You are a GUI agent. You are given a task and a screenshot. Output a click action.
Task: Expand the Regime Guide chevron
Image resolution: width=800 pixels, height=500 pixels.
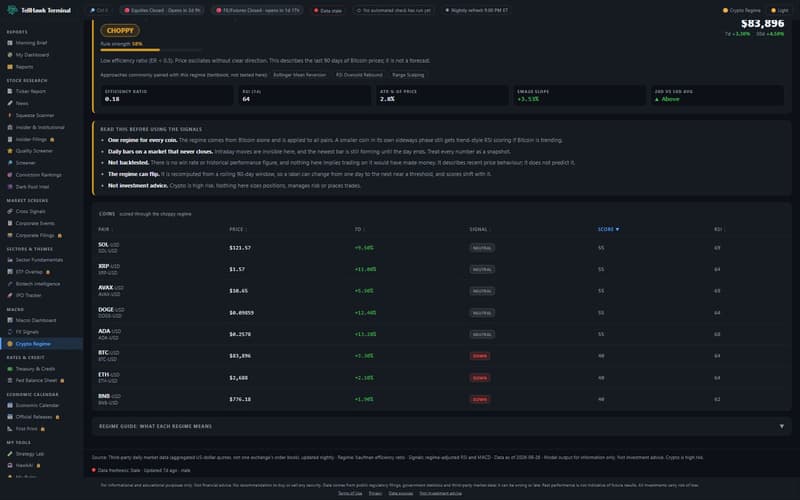coord(782,426)
